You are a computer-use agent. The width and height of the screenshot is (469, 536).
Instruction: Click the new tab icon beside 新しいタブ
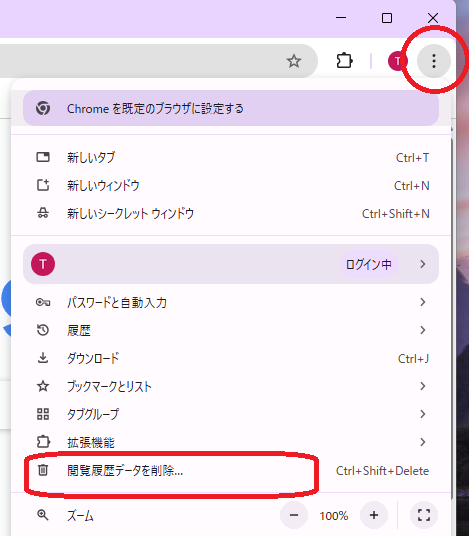[43, 157]
